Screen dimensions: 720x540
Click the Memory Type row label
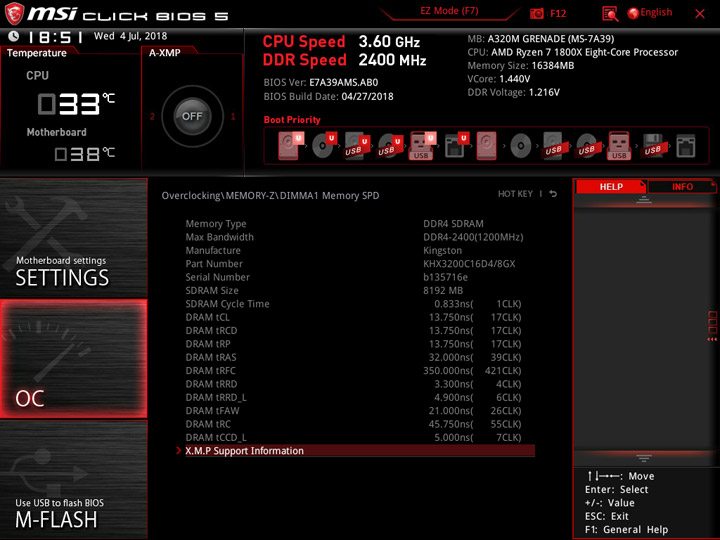click(x=216, y=224)
